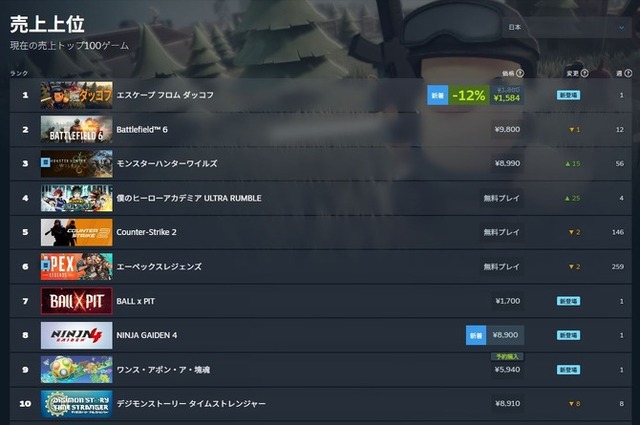The height and width of the screenshot is (425, 640).
Task: Click the ランク column header
Action: (19, 73)
